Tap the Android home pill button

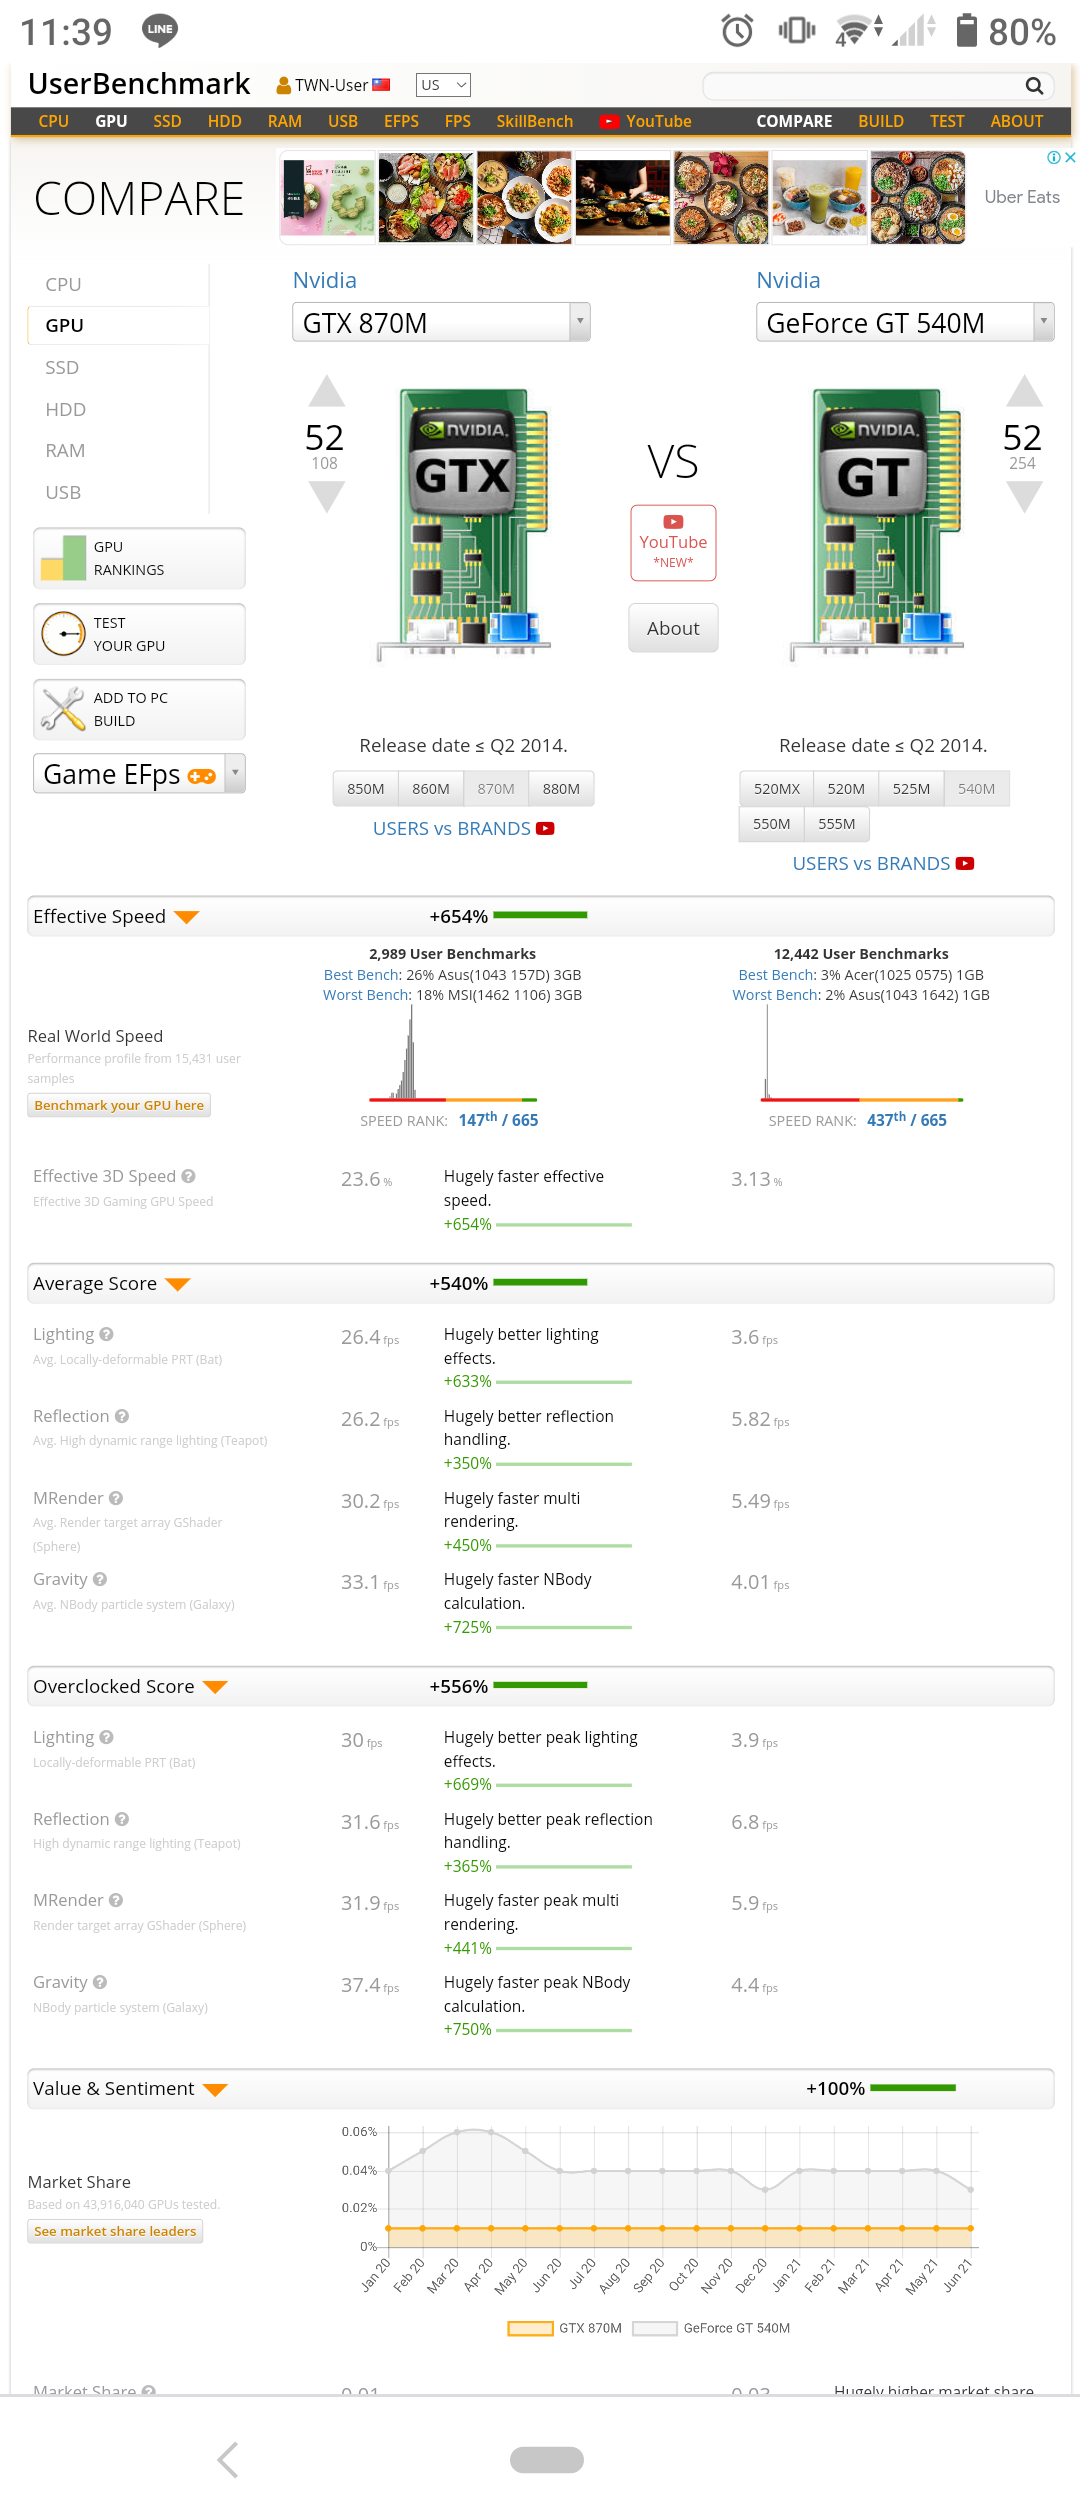[547, 2459]
